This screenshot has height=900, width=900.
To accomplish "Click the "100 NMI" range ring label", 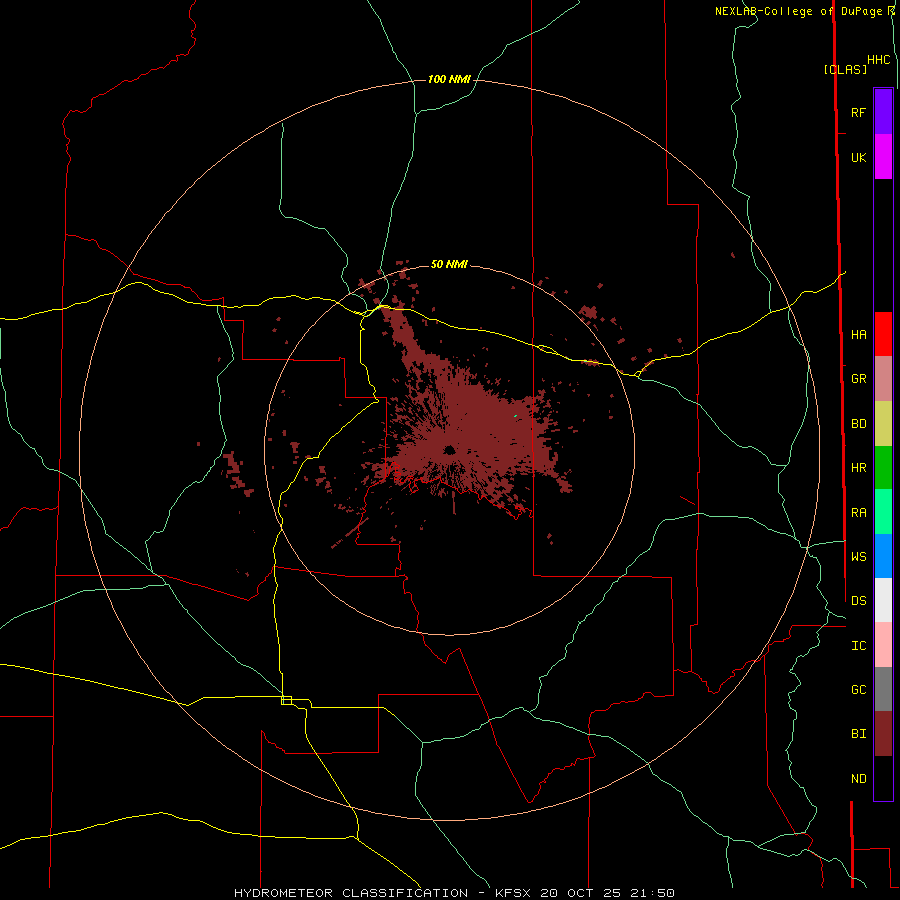I will pos(449,79).
